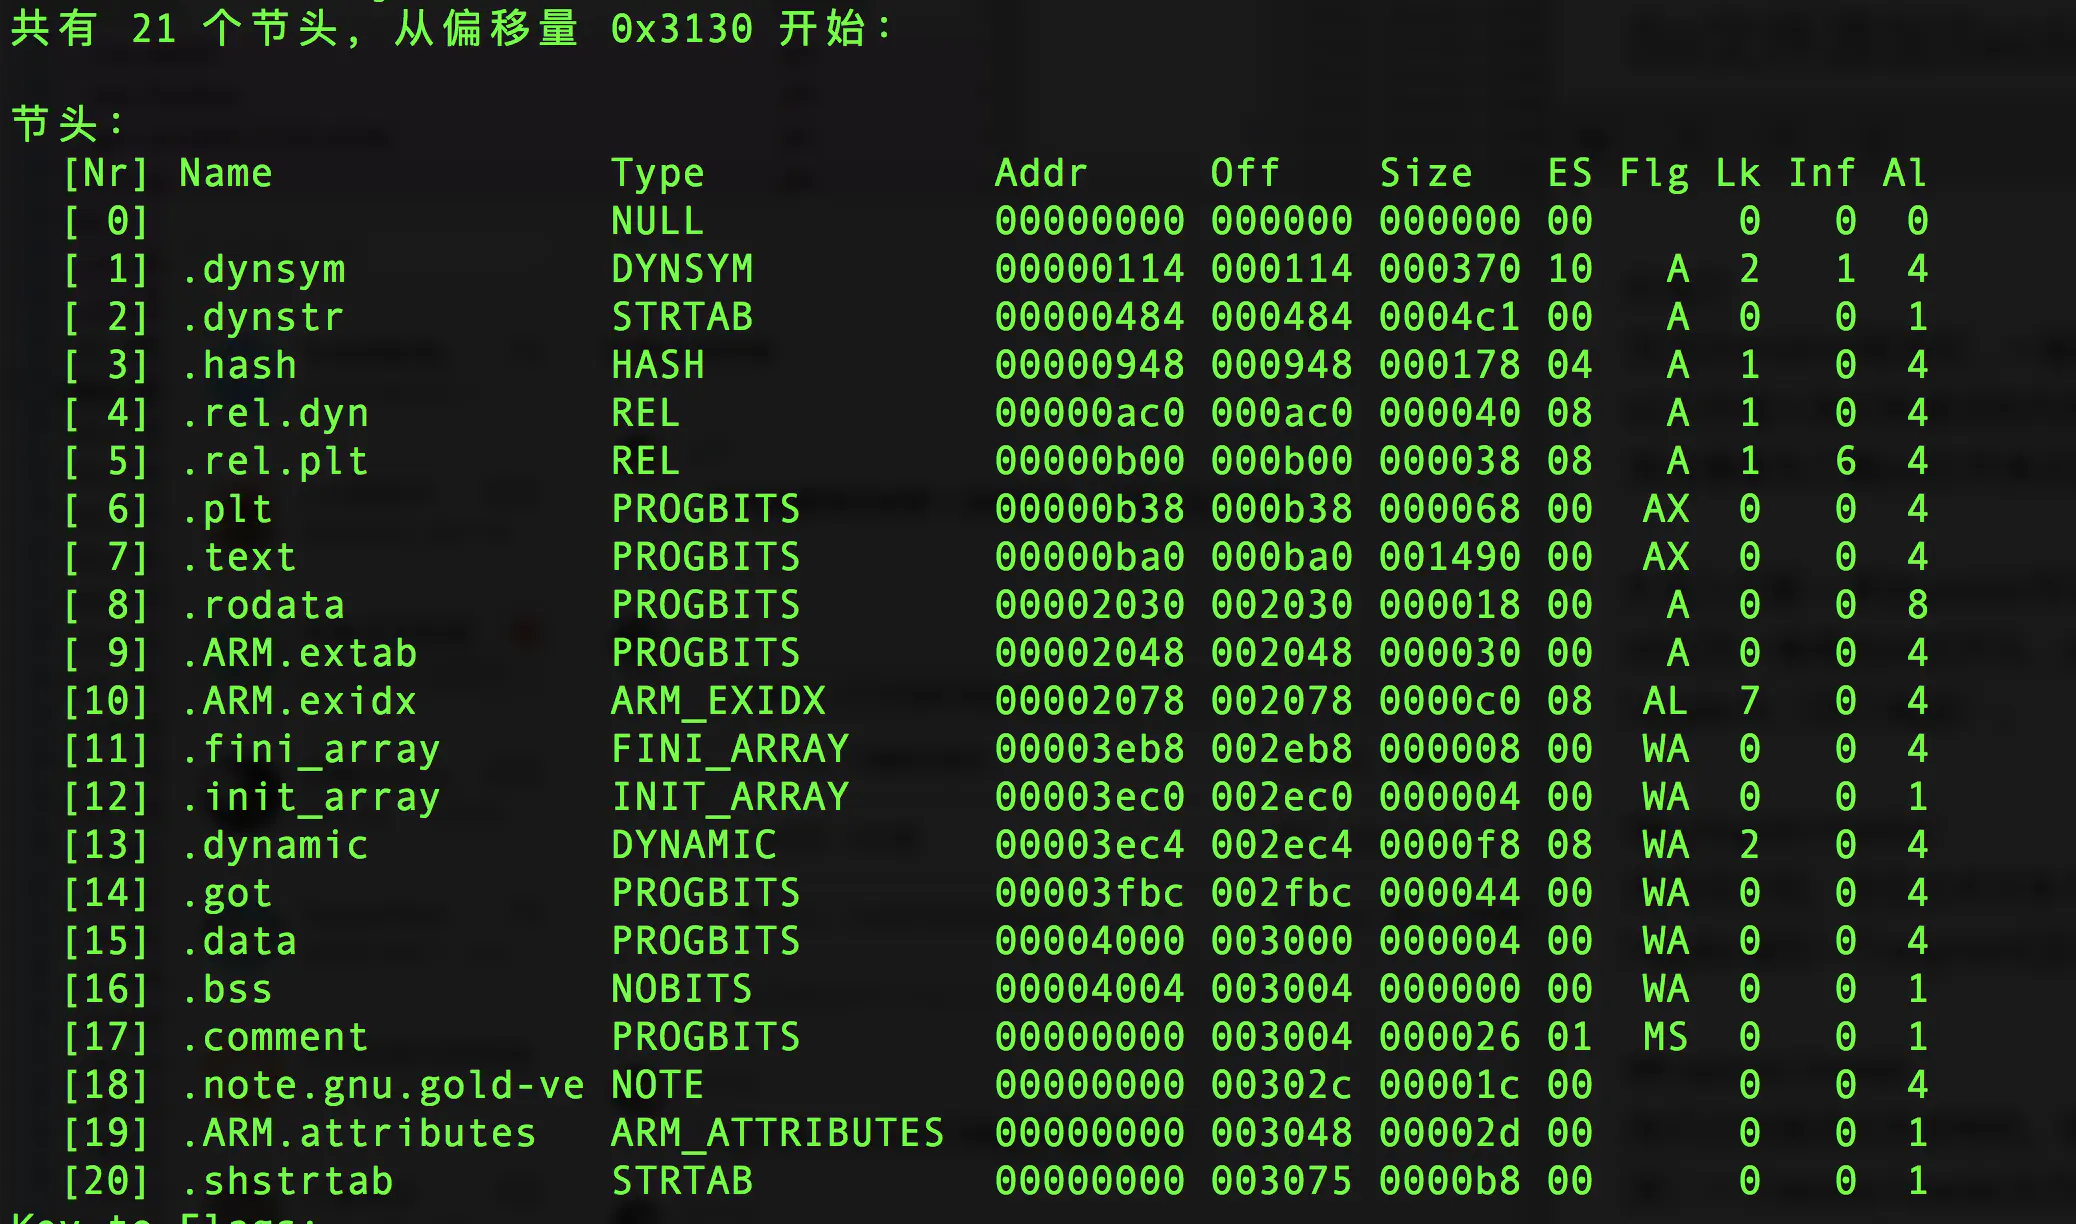2076x1224 pixels.
Task: Click the ARM_ATTRIBUTES type text
Action: pyautogui.click(x=777, y=1133)
